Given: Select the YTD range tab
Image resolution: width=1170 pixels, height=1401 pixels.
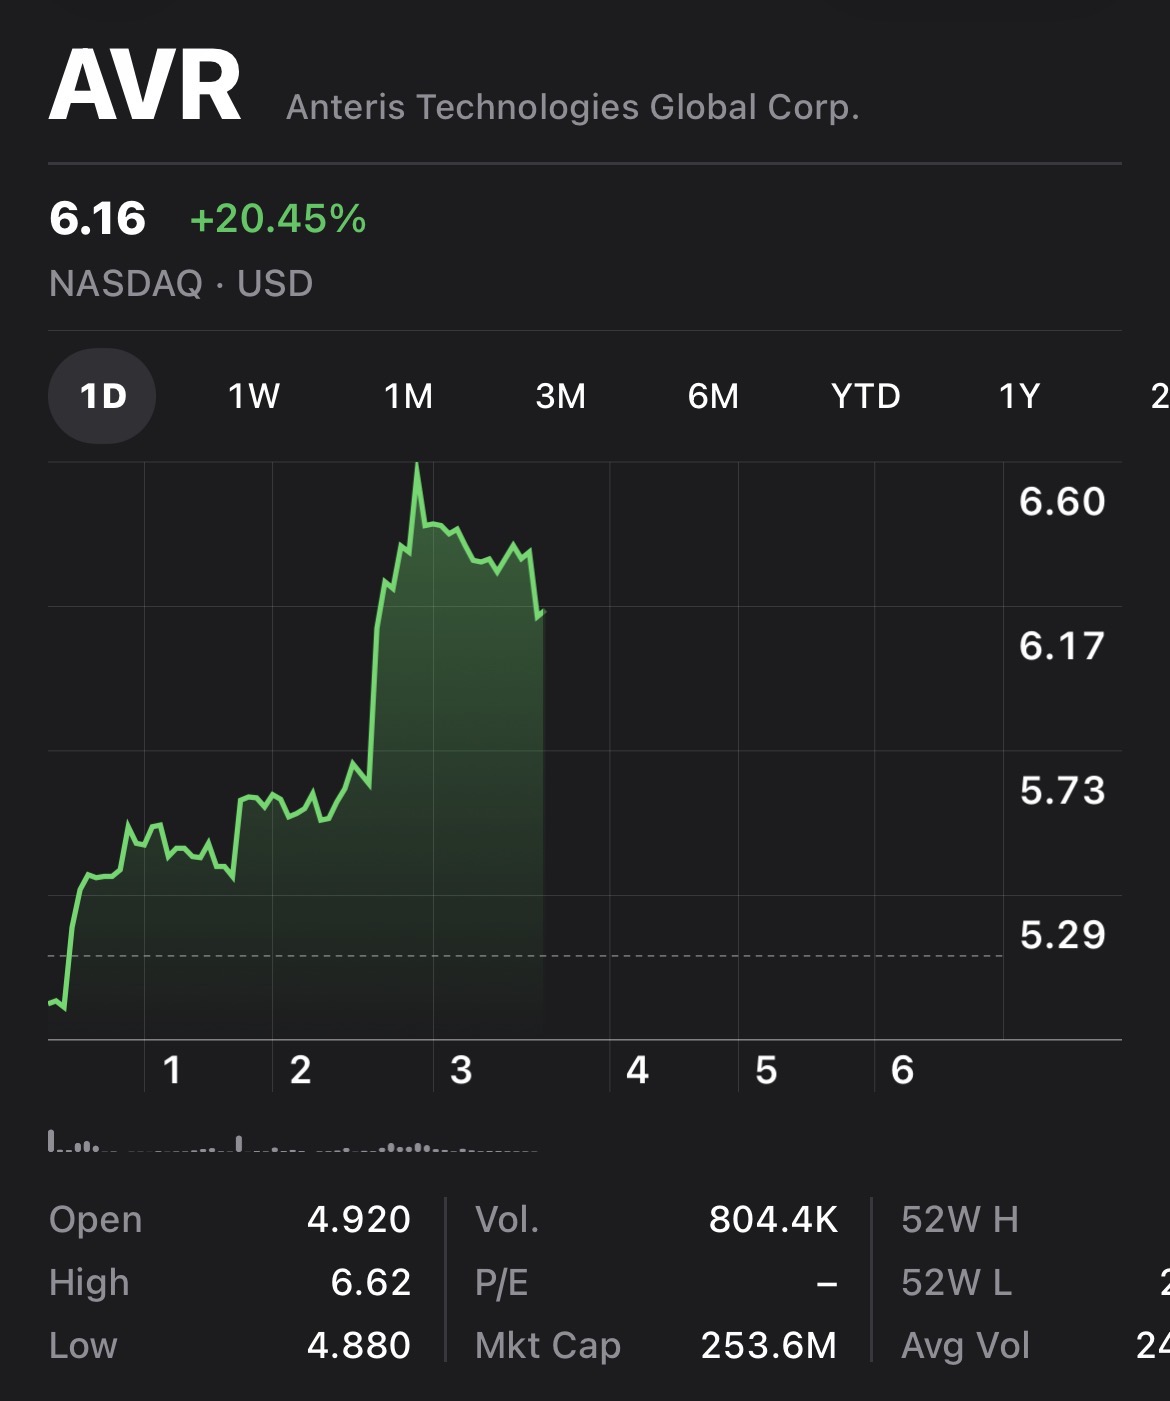Looking at the screenshot, I should click(866, 396).
